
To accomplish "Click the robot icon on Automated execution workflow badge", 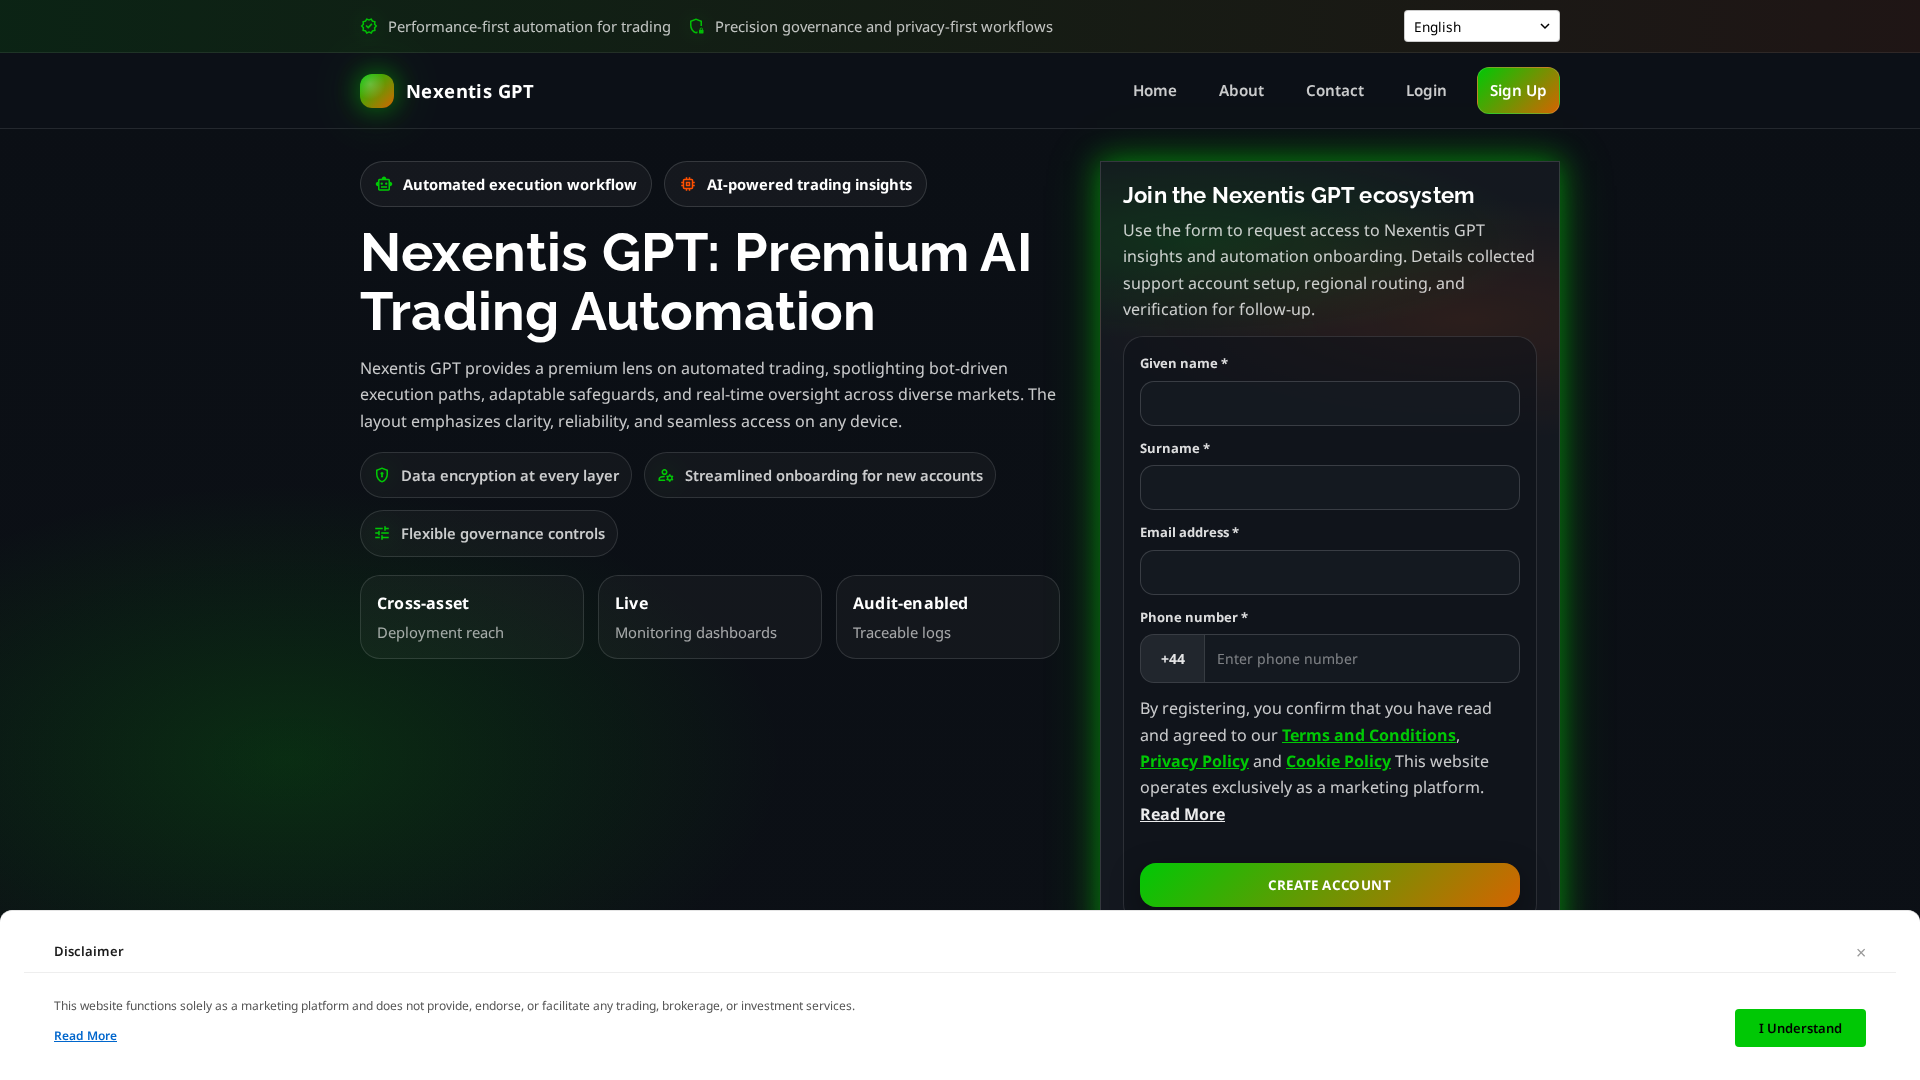I will (x=383, y=184).
